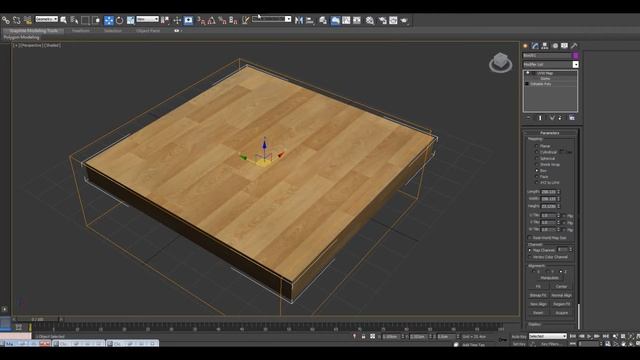The image size is (640, 360).
Task: Open the Freeform ribbon tab
Action: (x=81, y=31)
